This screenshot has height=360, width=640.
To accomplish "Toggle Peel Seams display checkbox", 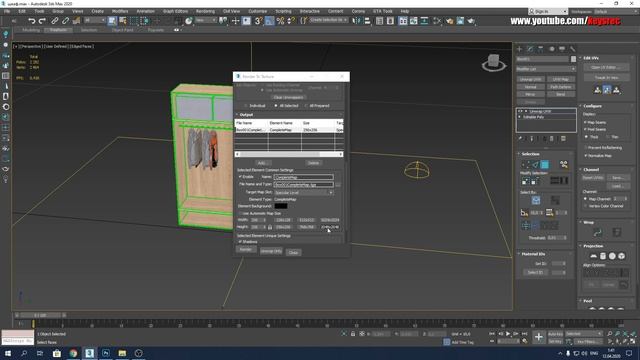I will (586, 129).
